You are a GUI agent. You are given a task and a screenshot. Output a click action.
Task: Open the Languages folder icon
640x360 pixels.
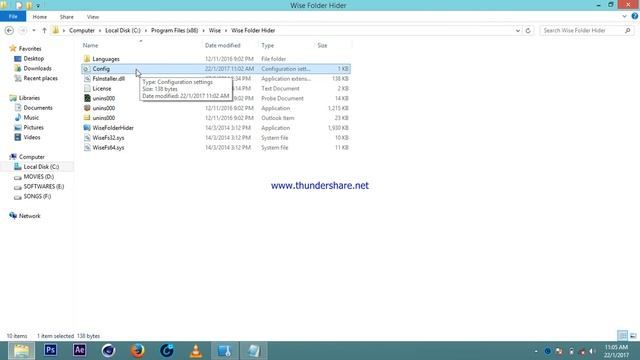(x=87, y=59)
